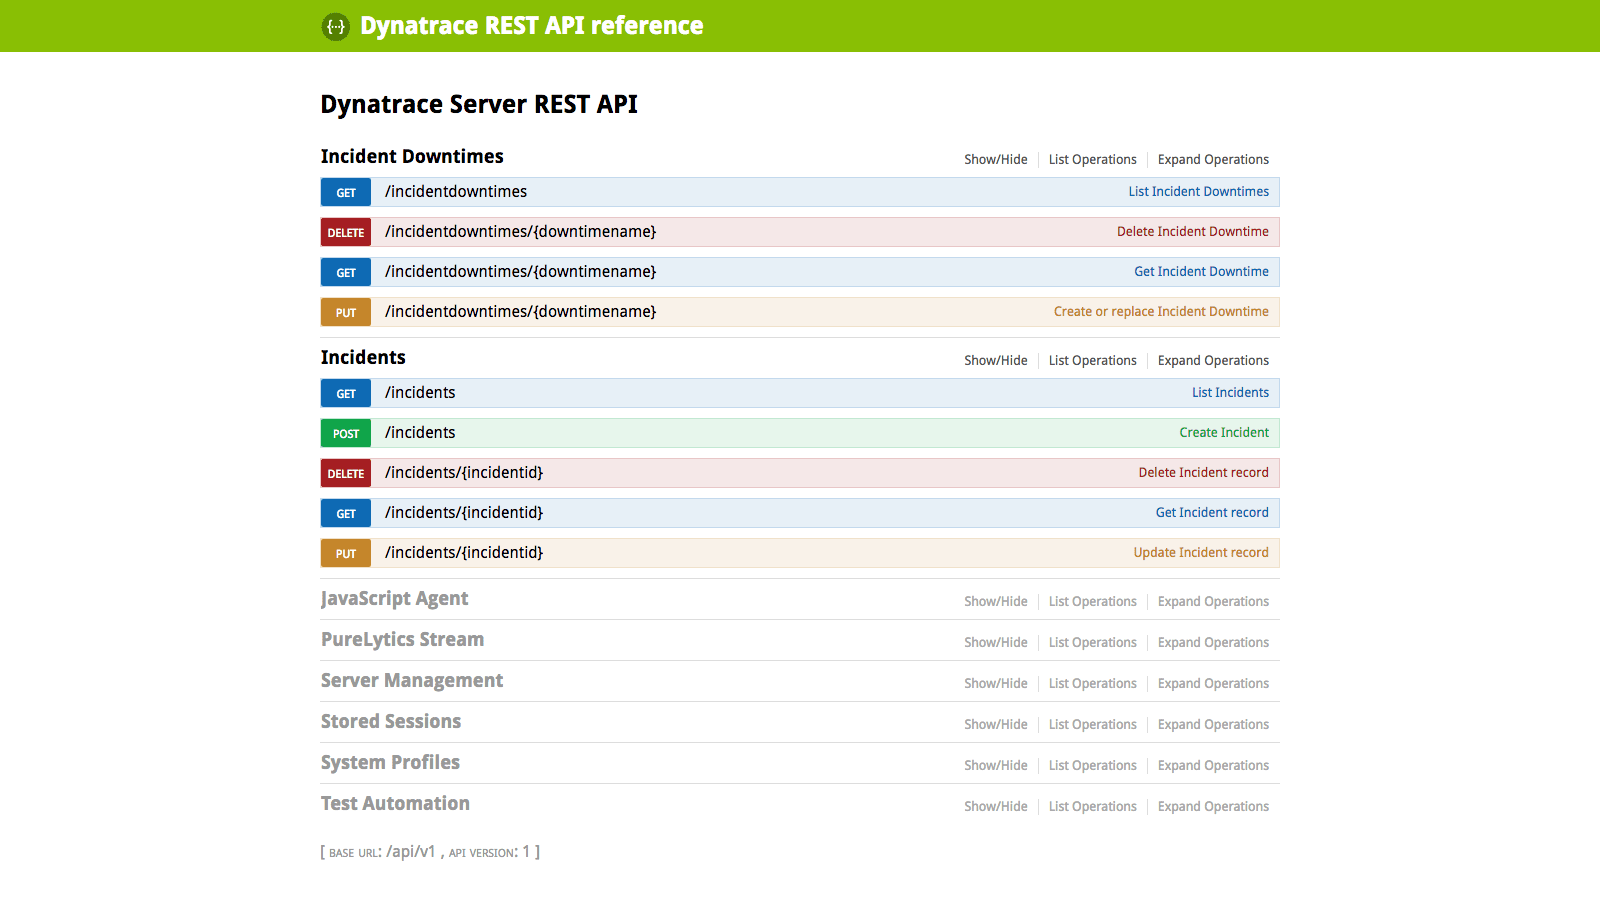
Task: Open Delete Incident Downtime operation
Action: (x=1192, y=232)
